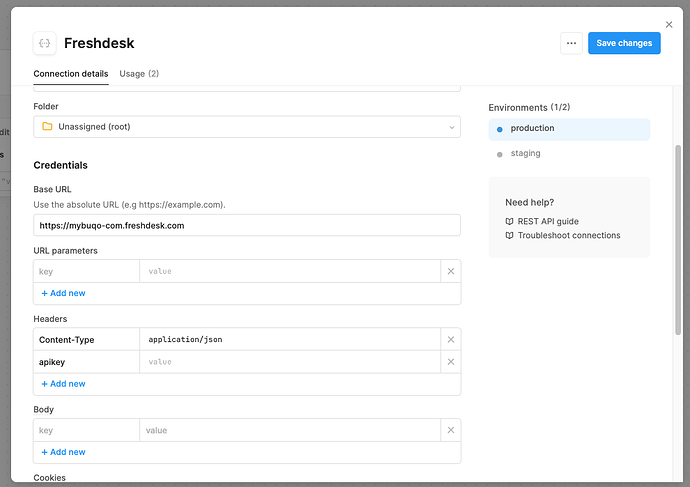
Task: Close the Freshdesk dialog with the X
Action: point(669,25)
